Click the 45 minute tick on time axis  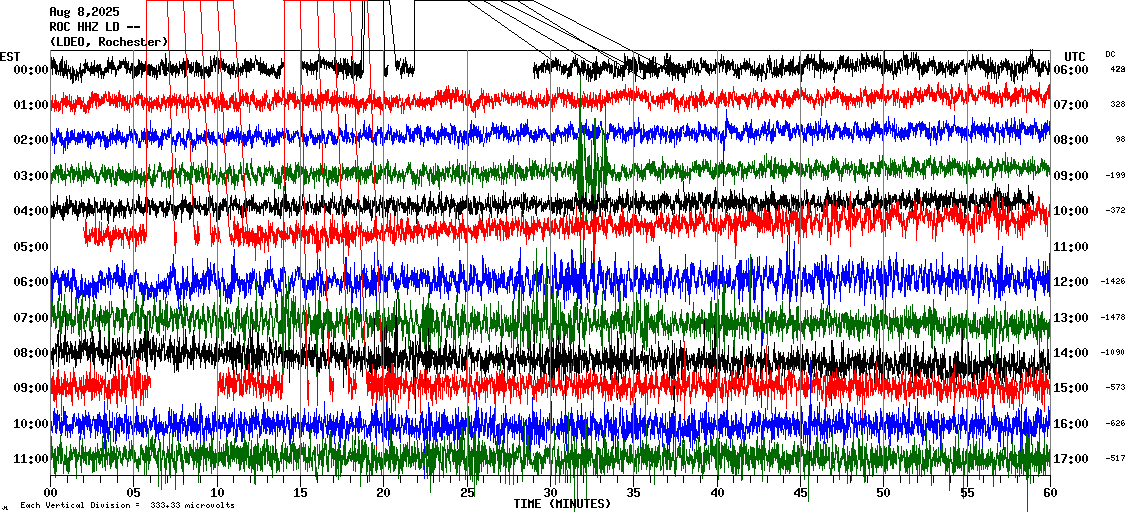point(800,493)
